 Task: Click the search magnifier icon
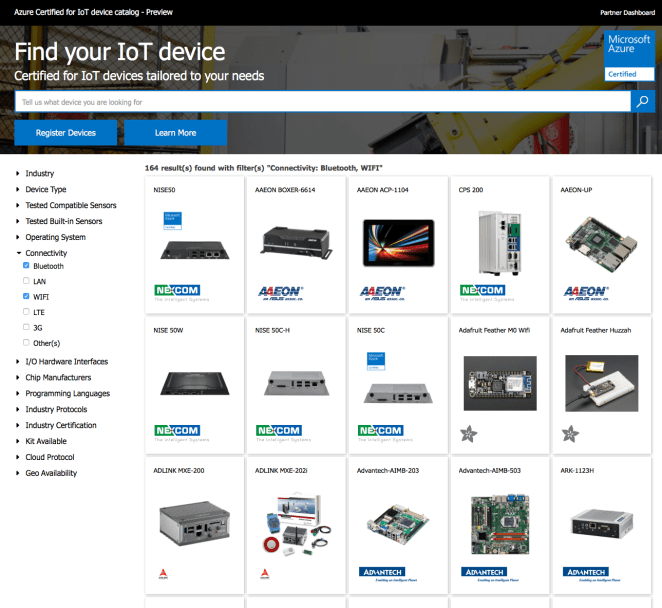(x=643, y=102)
